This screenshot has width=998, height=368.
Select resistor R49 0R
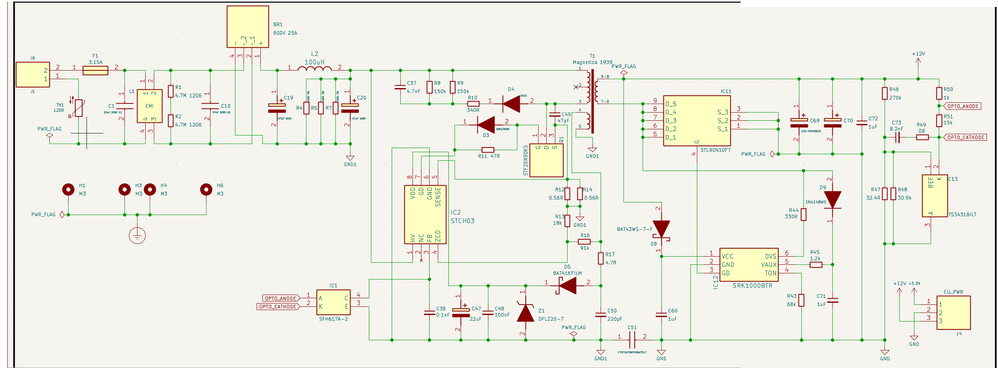(x=922, y=137)
